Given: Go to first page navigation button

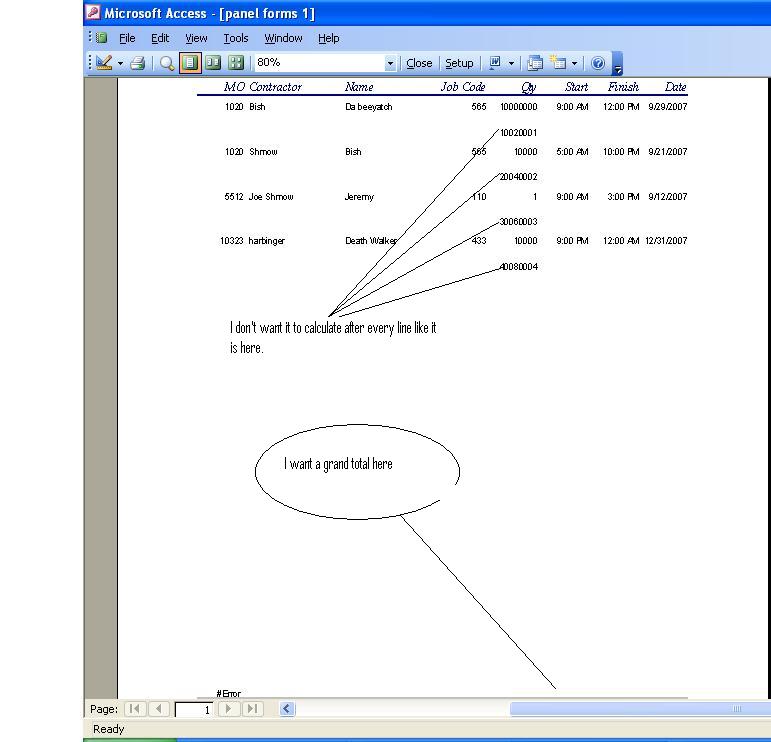Looking at the screenshot, I should (135, 709).
